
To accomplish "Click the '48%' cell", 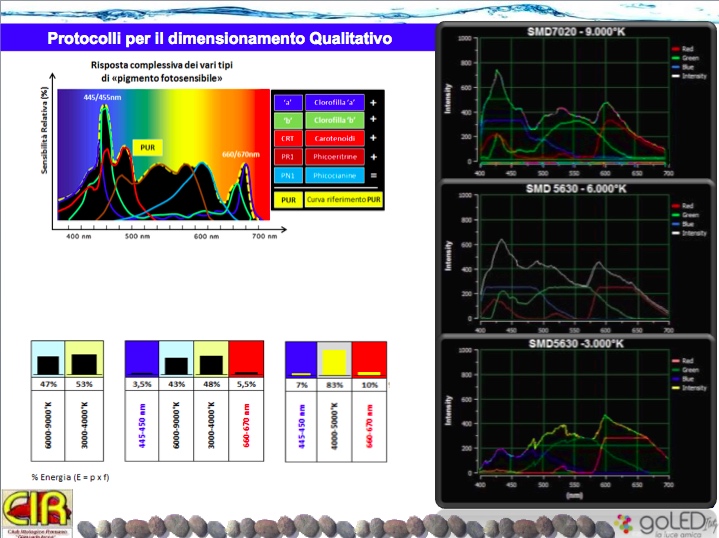I will point(211,384).
